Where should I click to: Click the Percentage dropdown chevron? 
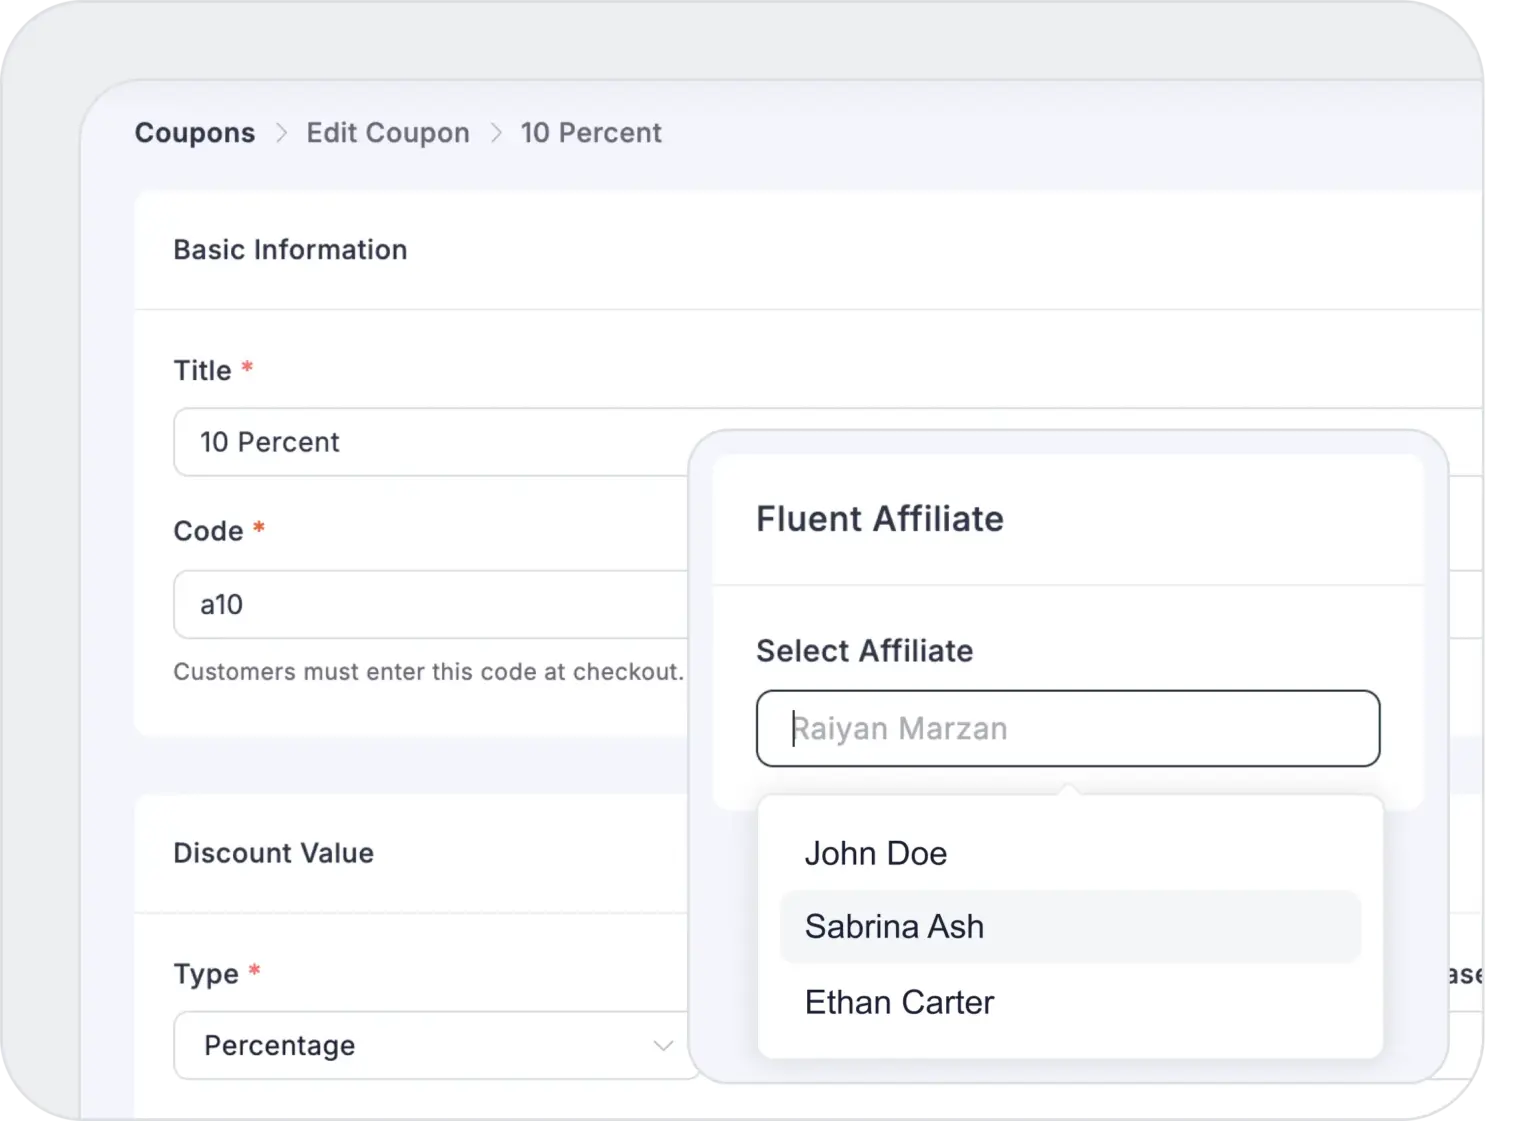tap(662, 1046)
